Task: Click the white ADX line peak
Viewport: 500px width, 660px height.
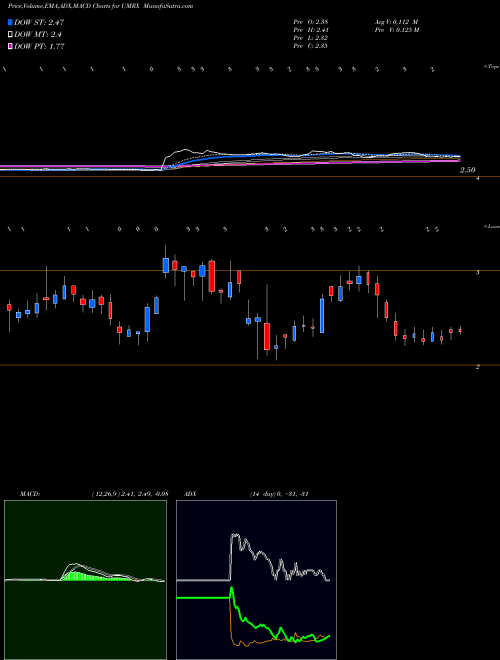Action: tap(234, 536)
